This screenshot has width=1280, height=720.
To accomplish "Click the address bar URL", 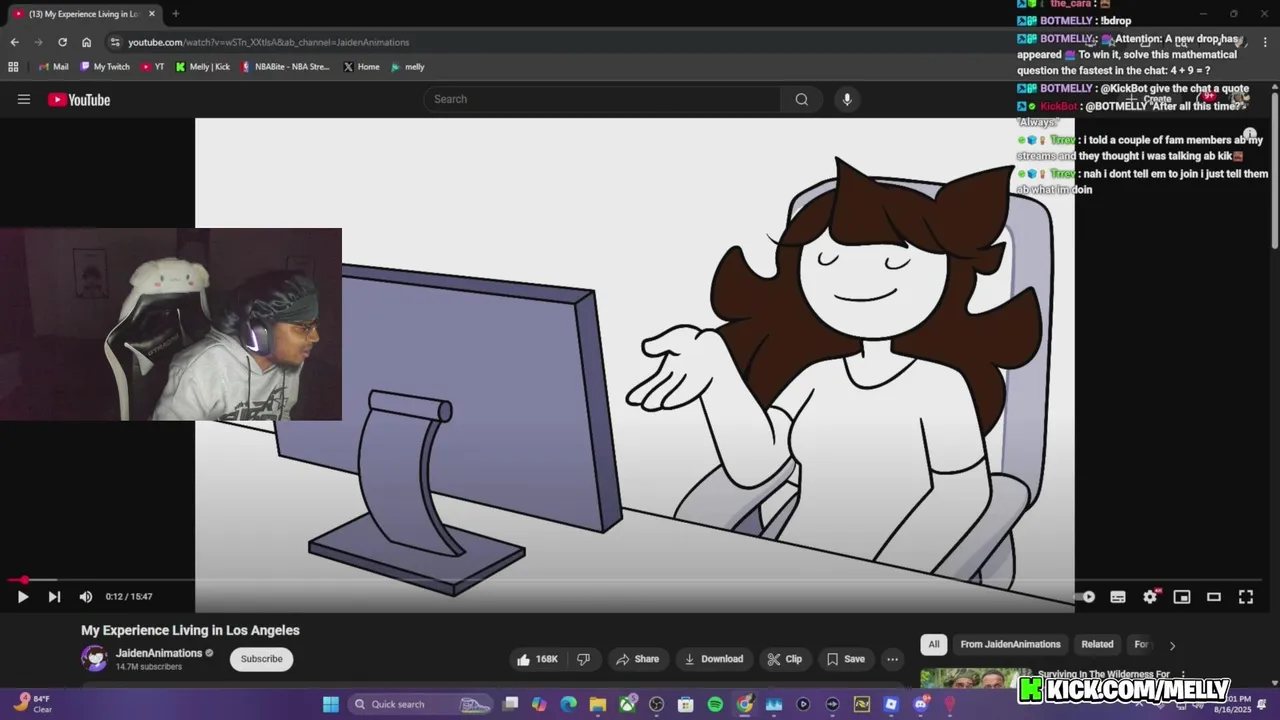I will point(268,42).
